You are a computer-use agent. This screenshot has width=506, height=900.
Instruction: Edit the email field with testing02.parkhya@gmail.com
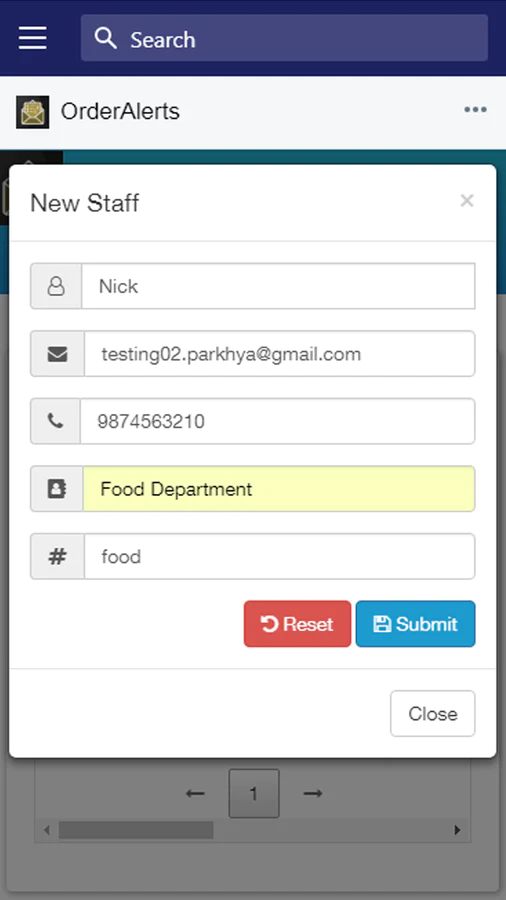[279, 354]
